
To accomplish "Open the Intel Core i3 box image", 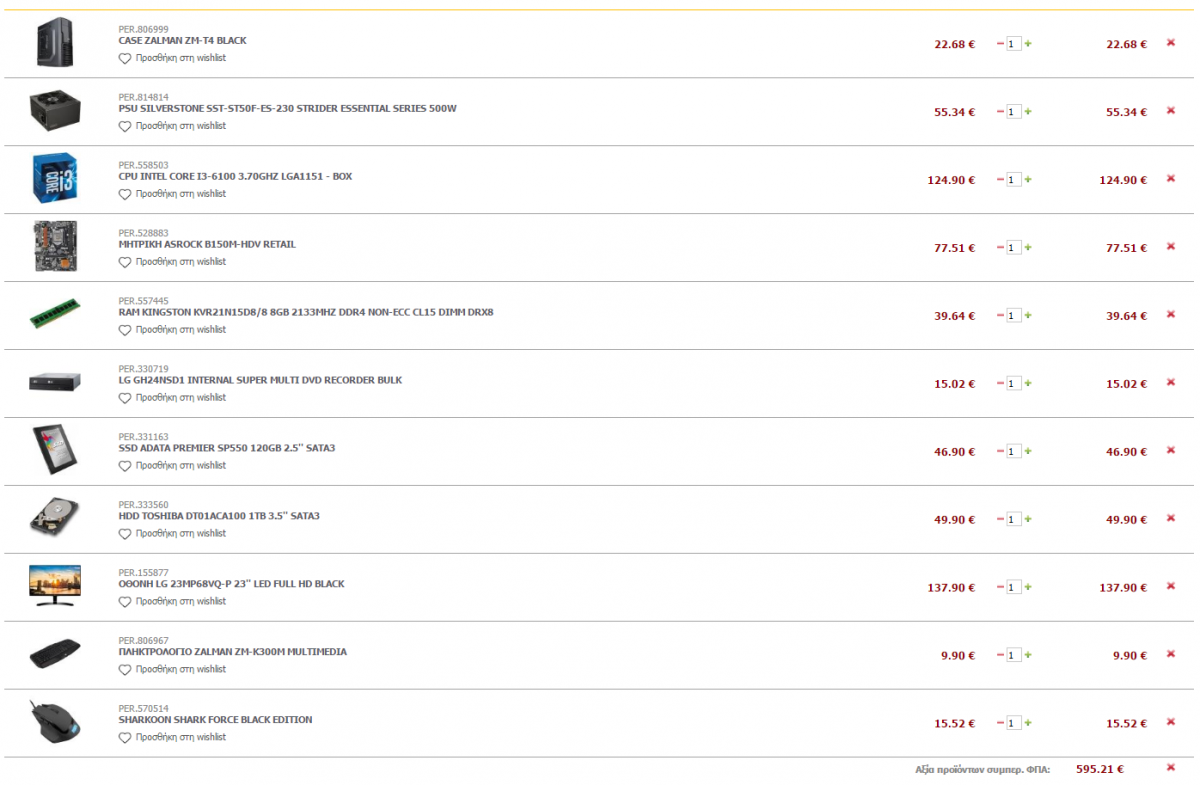I will 55,180.
